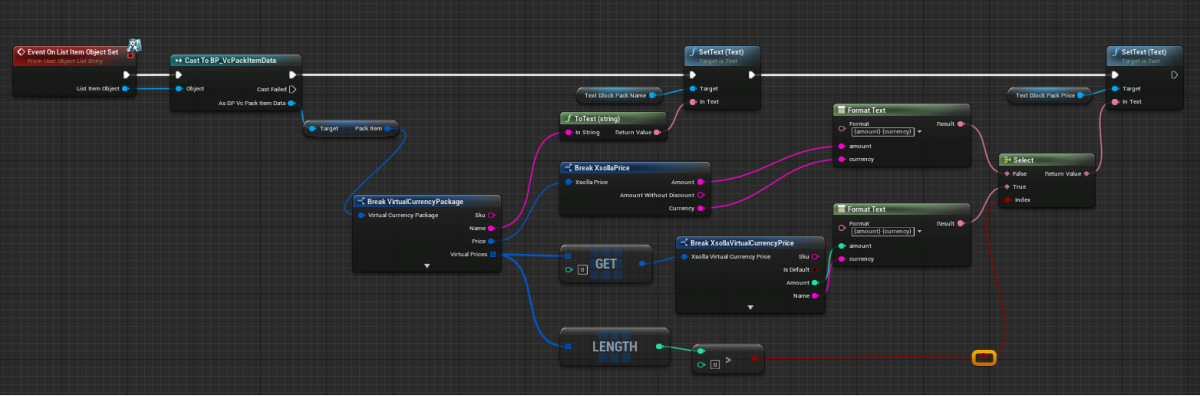Select the GET array node
This screenshot has width=1200, height=396.
tap(605, 262)
